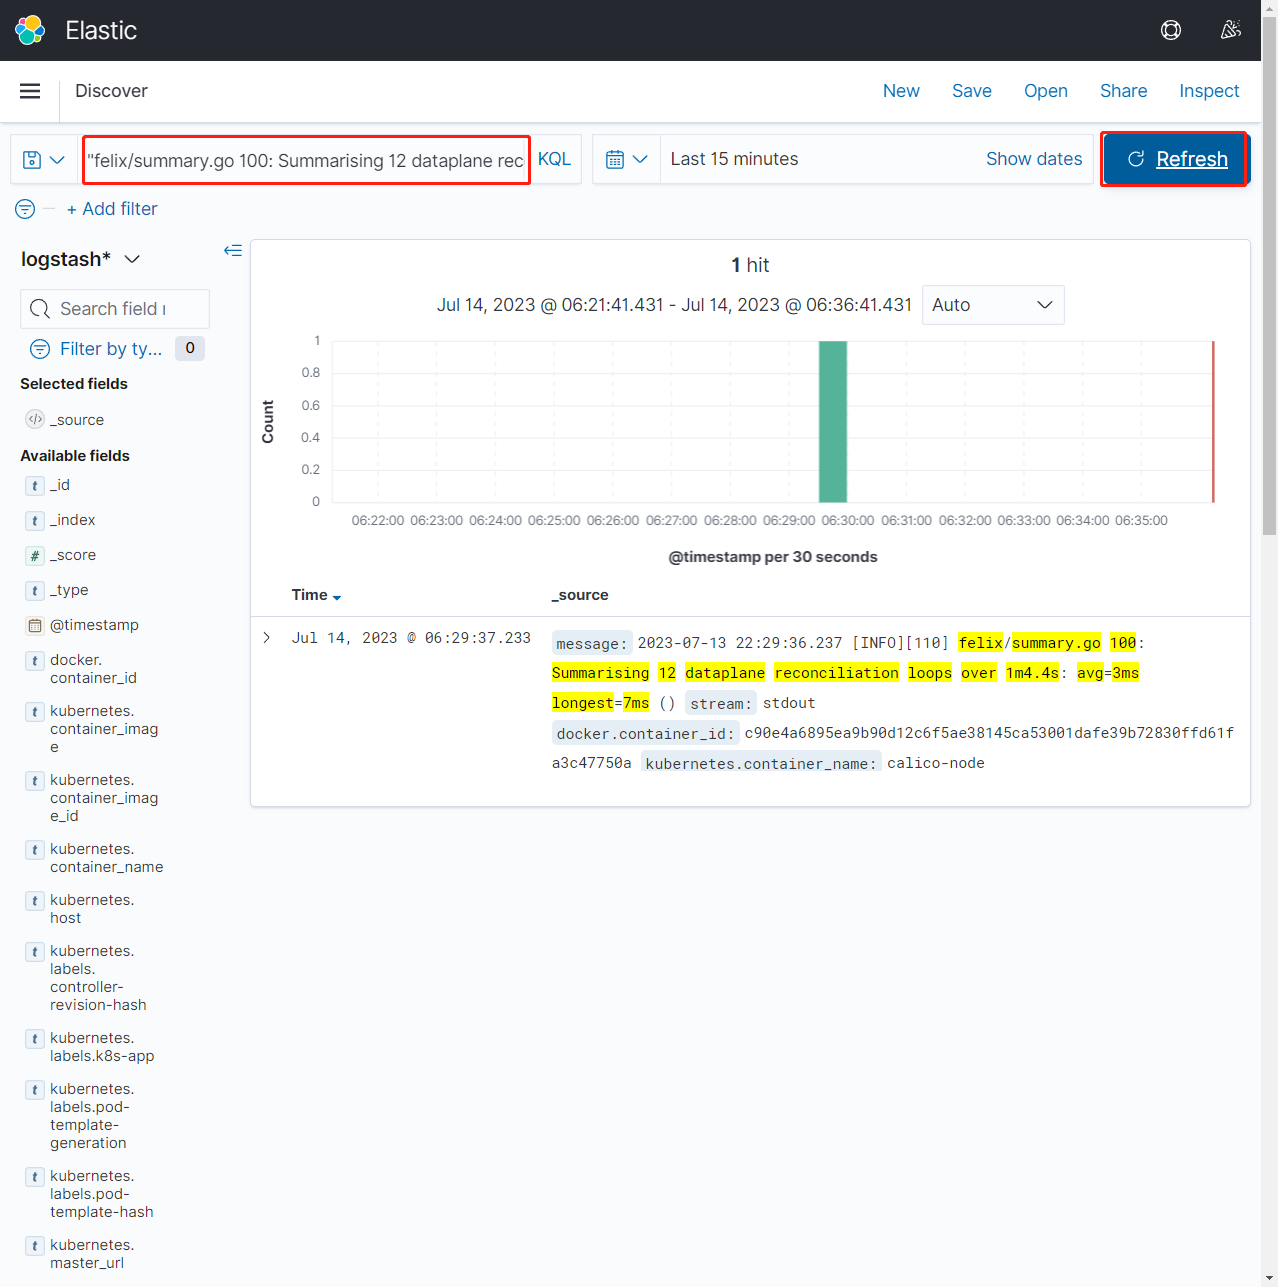
Task: Open the calendar quick date menu
Action: pos(627,159)
